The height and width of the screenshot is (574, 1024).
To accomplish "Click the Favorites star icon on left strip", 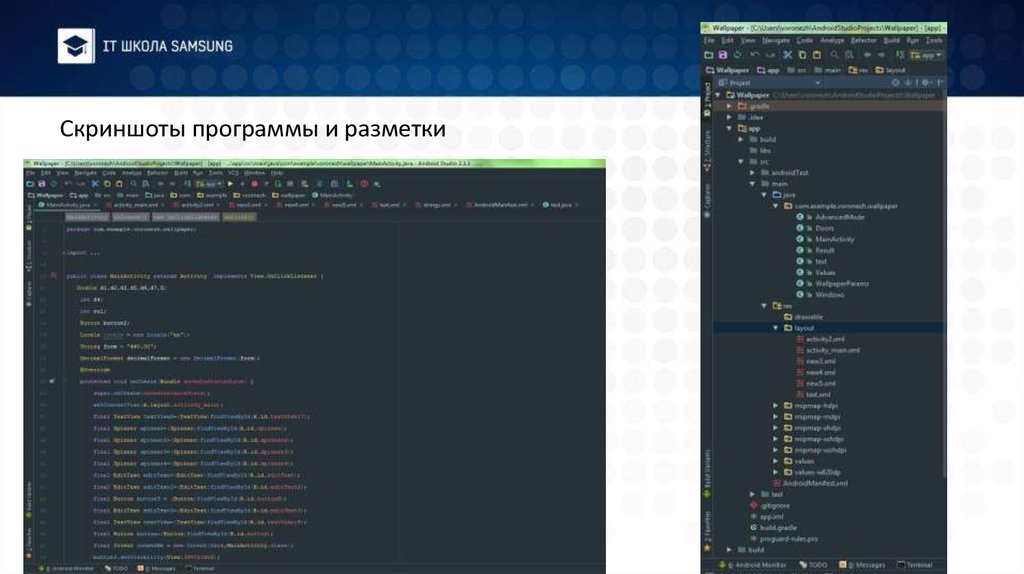I will pyautogui.click(x=706, y=548).
